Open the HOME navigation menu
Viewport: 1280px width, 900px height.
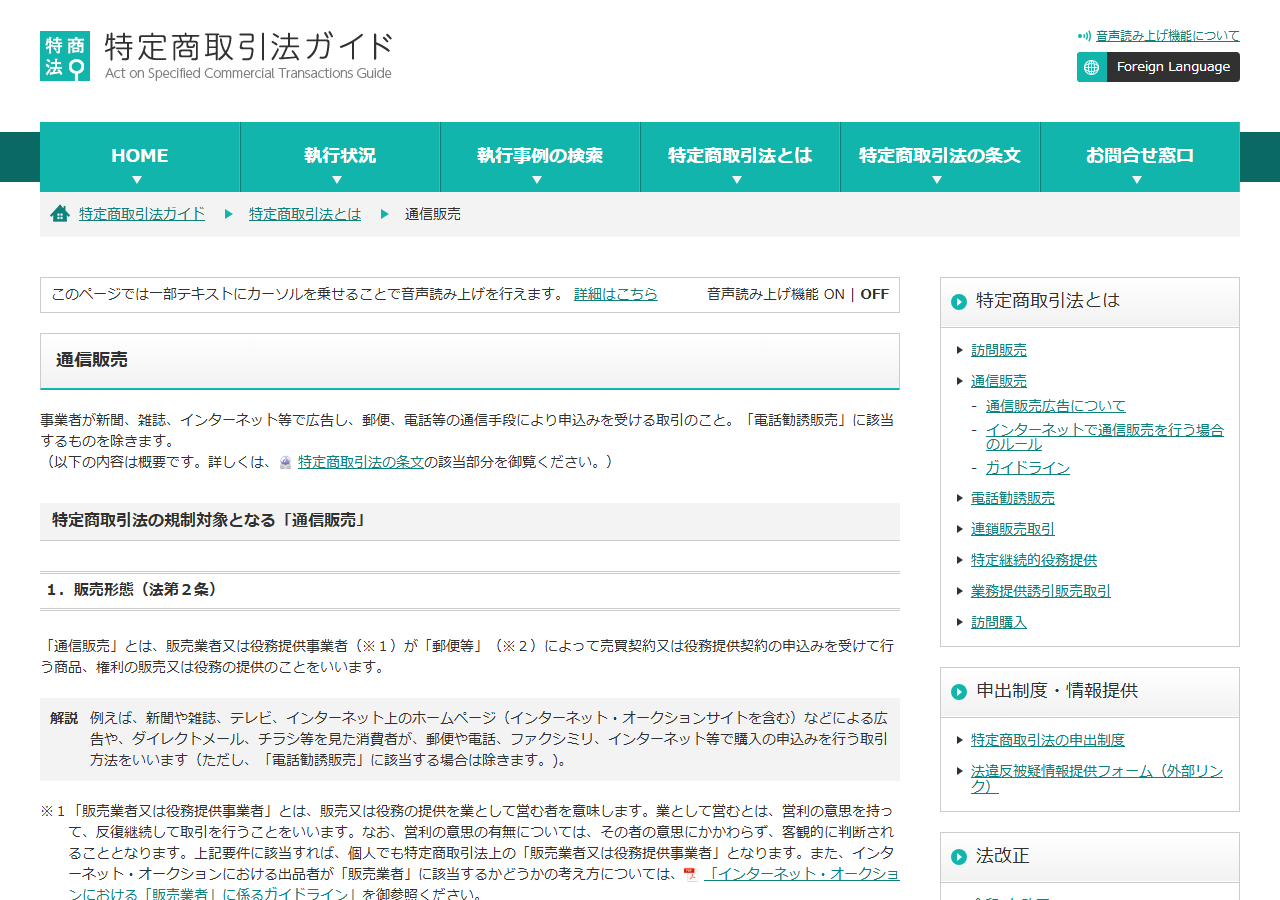click(x=140, y=157)
